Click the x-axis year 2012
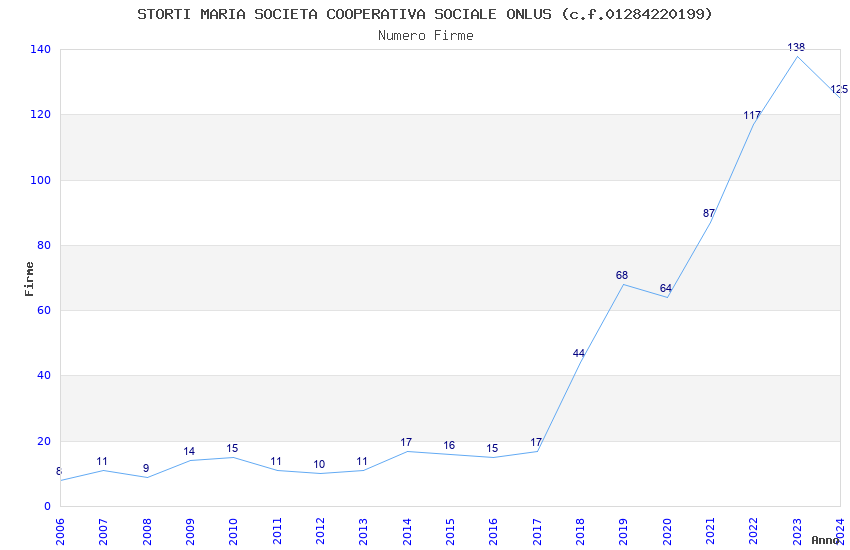850x550 pixels. point(320,532)
